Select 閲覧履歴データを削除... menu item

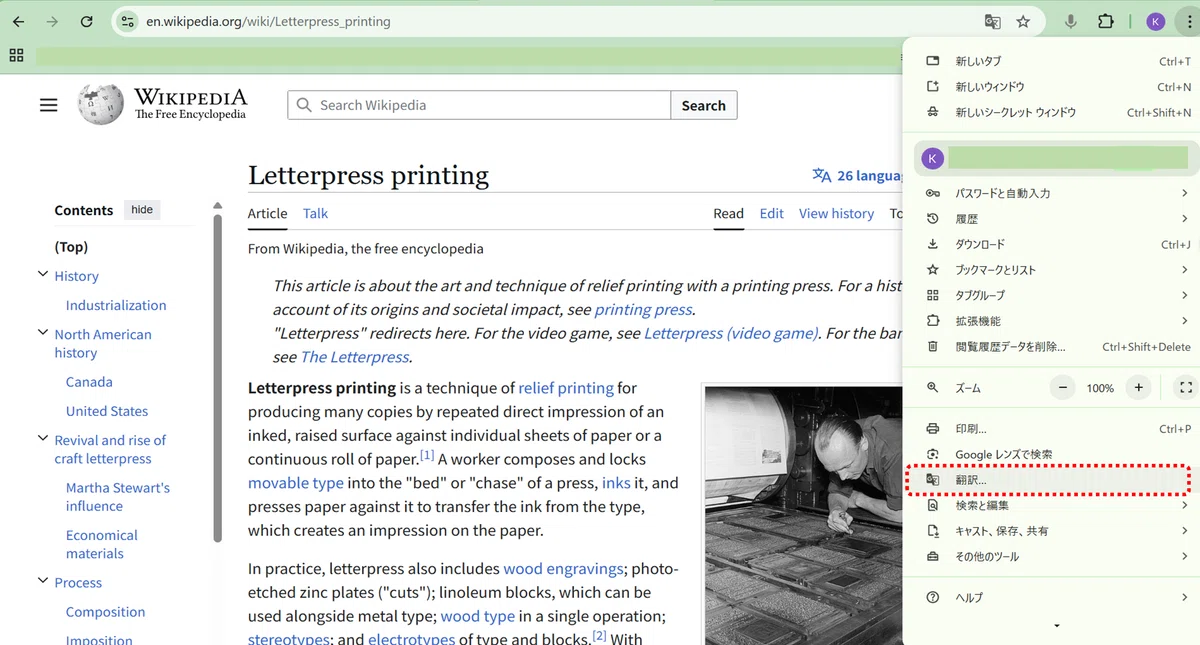click(1051, 347)
